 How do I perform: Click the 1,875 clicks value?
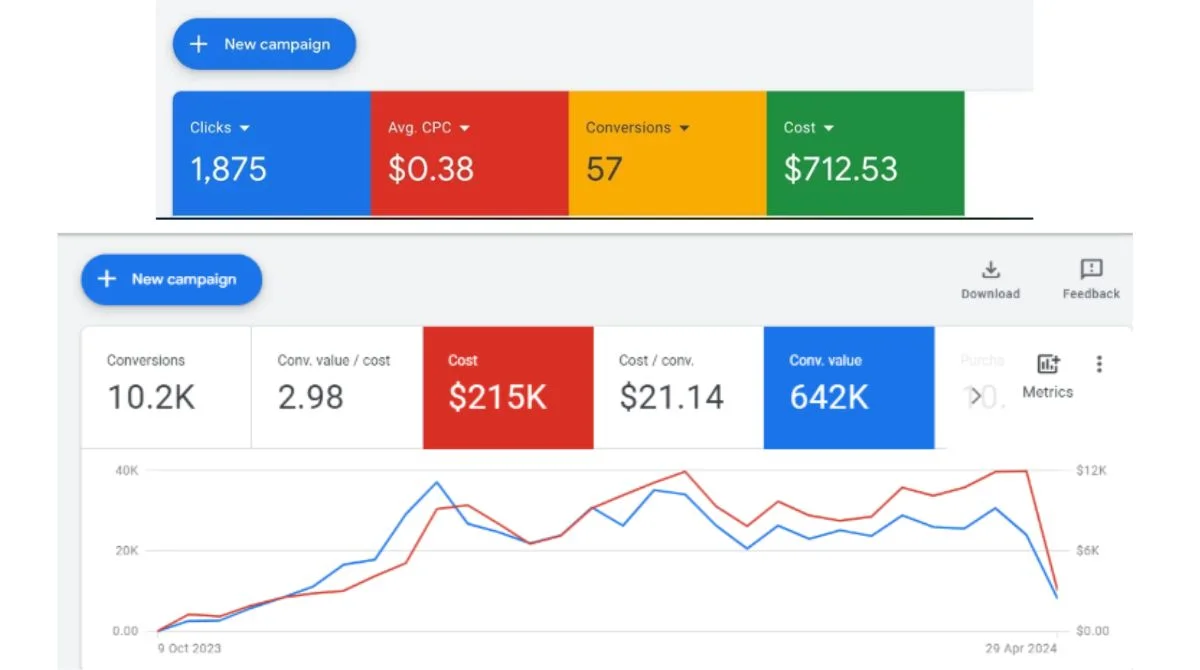tap(228, 169)
